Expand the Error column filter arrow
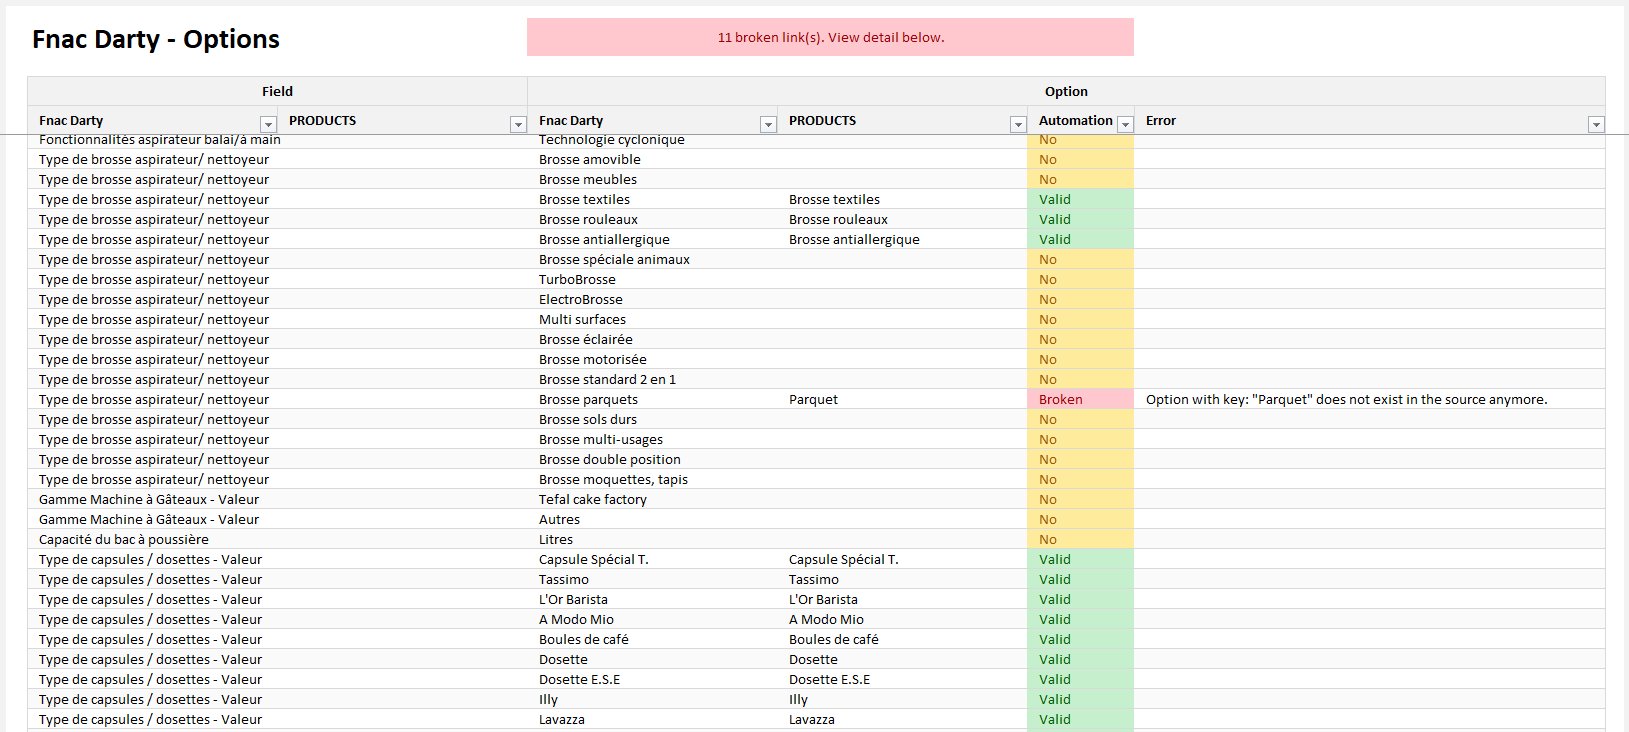This screenshot has height=732, width=1629. tap(1596, 124)
